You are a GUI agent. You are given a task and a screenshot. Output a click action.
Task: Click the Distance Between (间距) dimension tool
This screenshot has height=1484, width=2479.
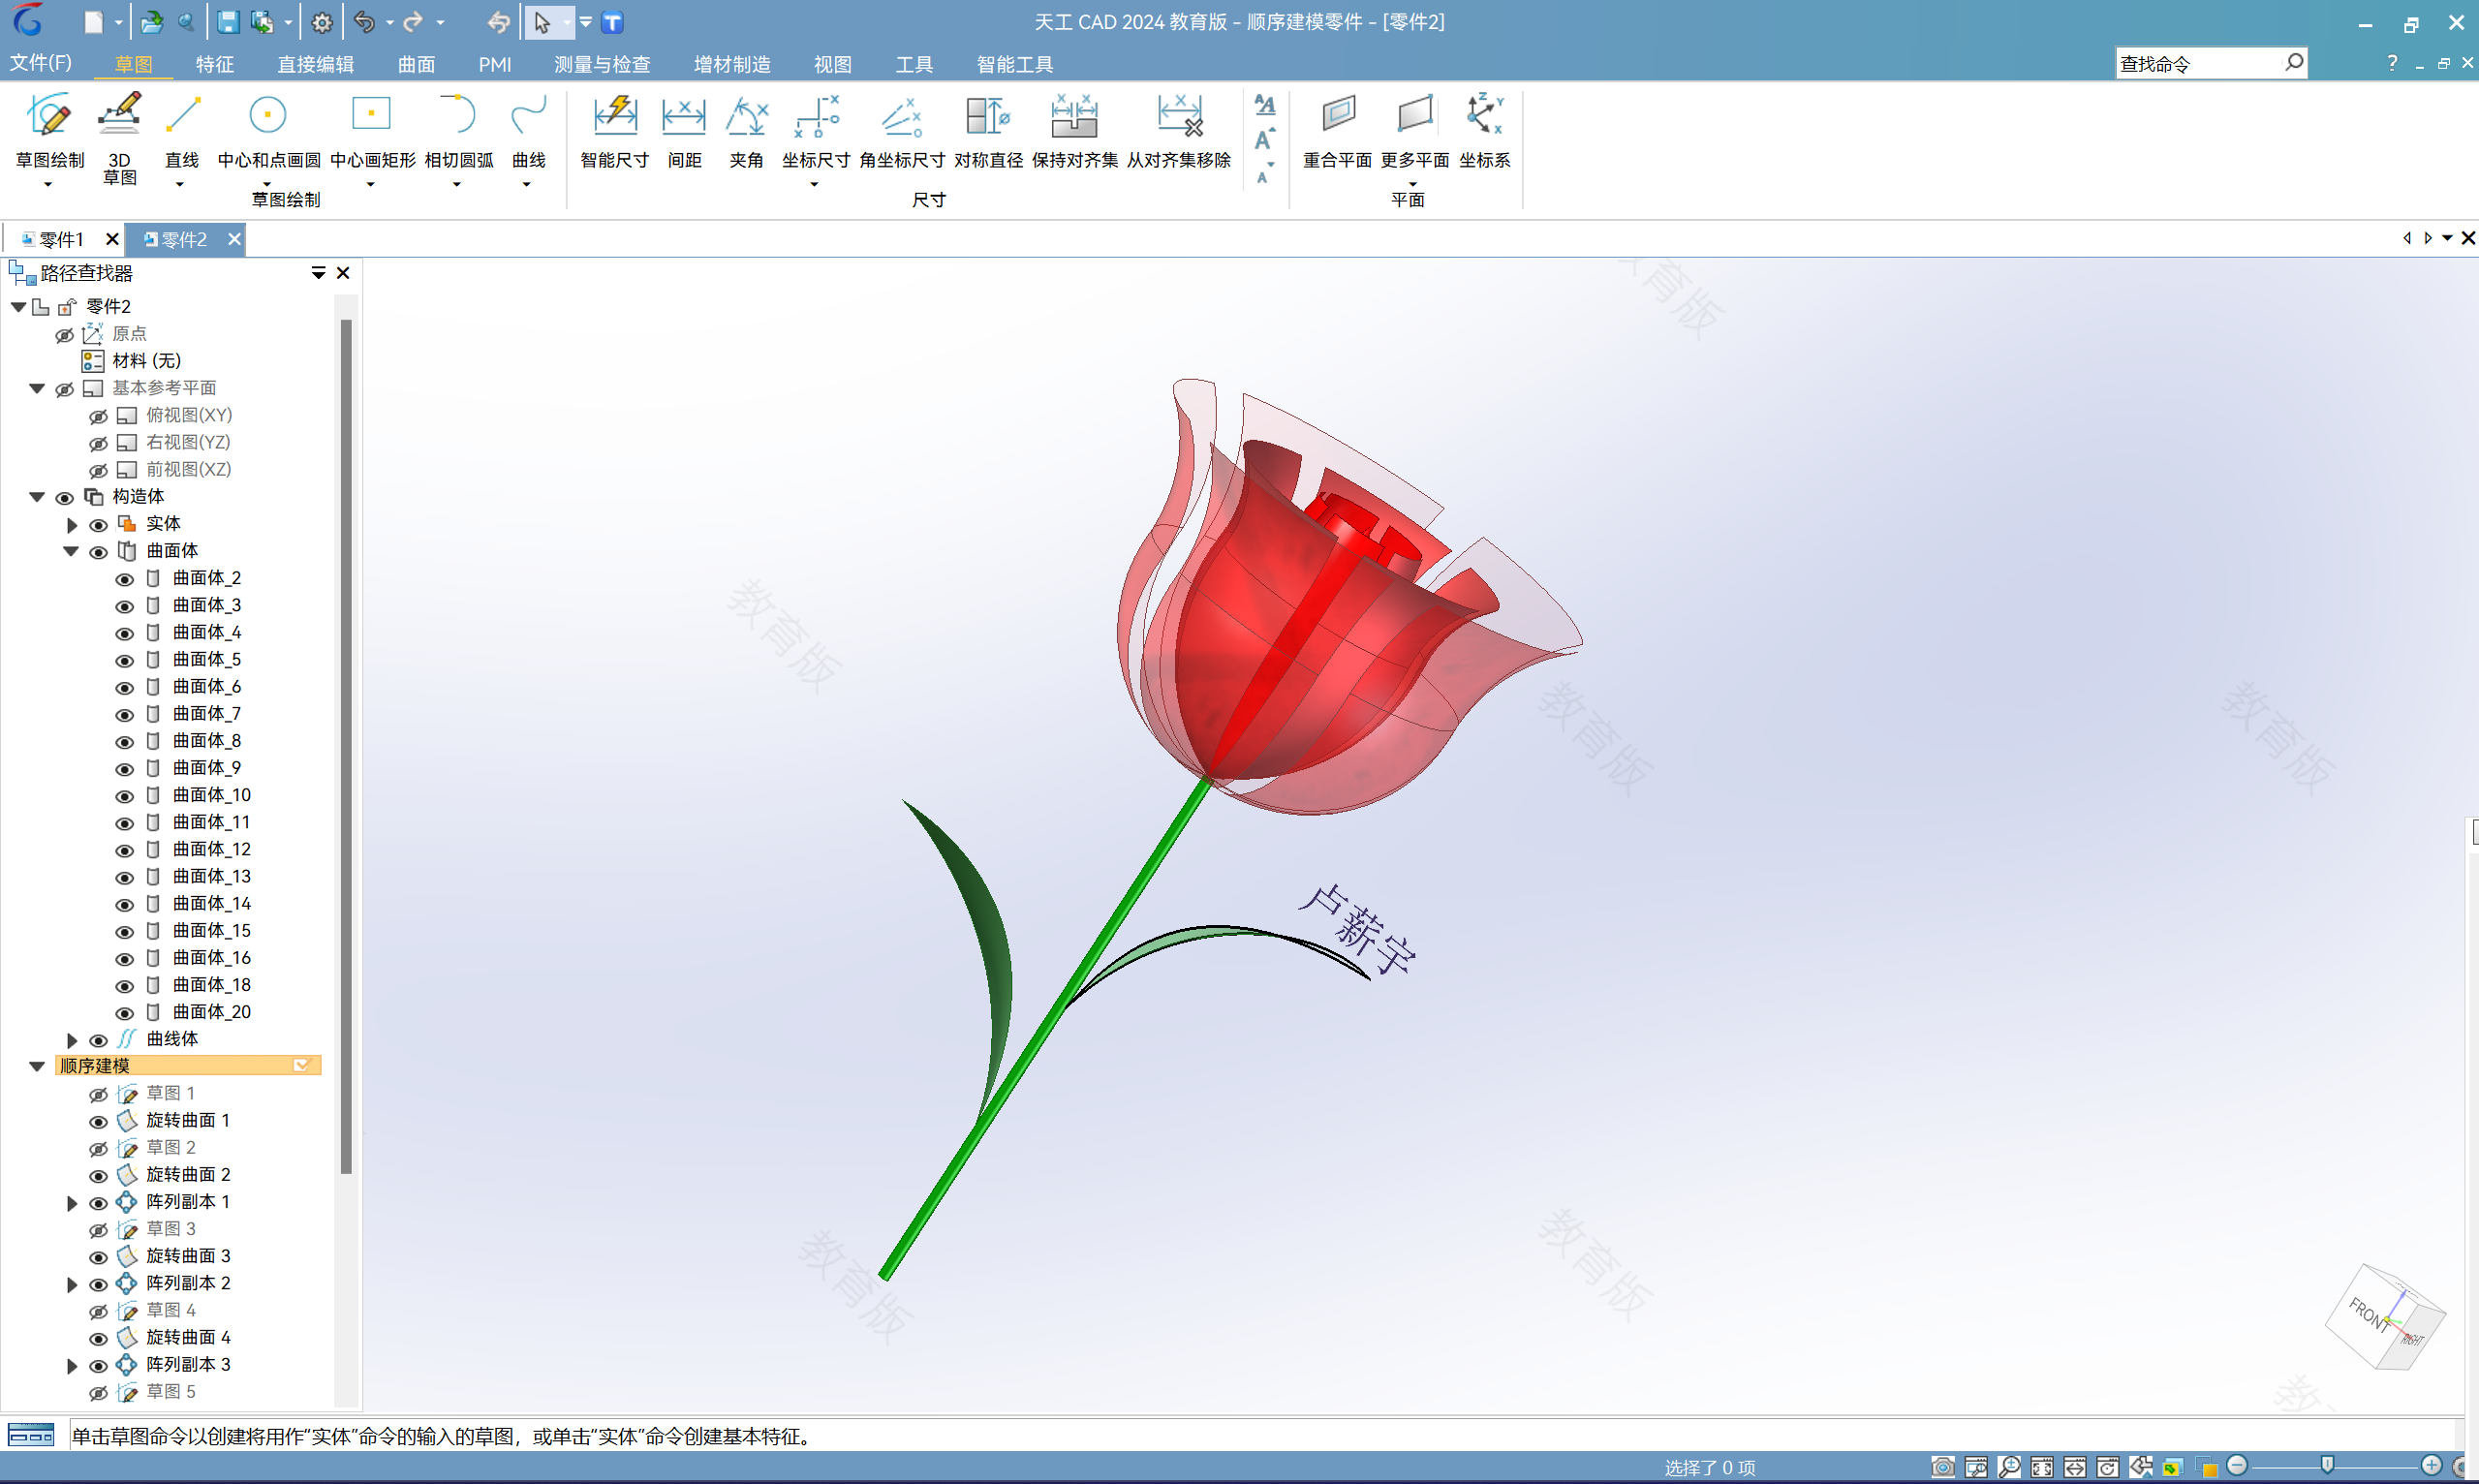click(684, 131)
